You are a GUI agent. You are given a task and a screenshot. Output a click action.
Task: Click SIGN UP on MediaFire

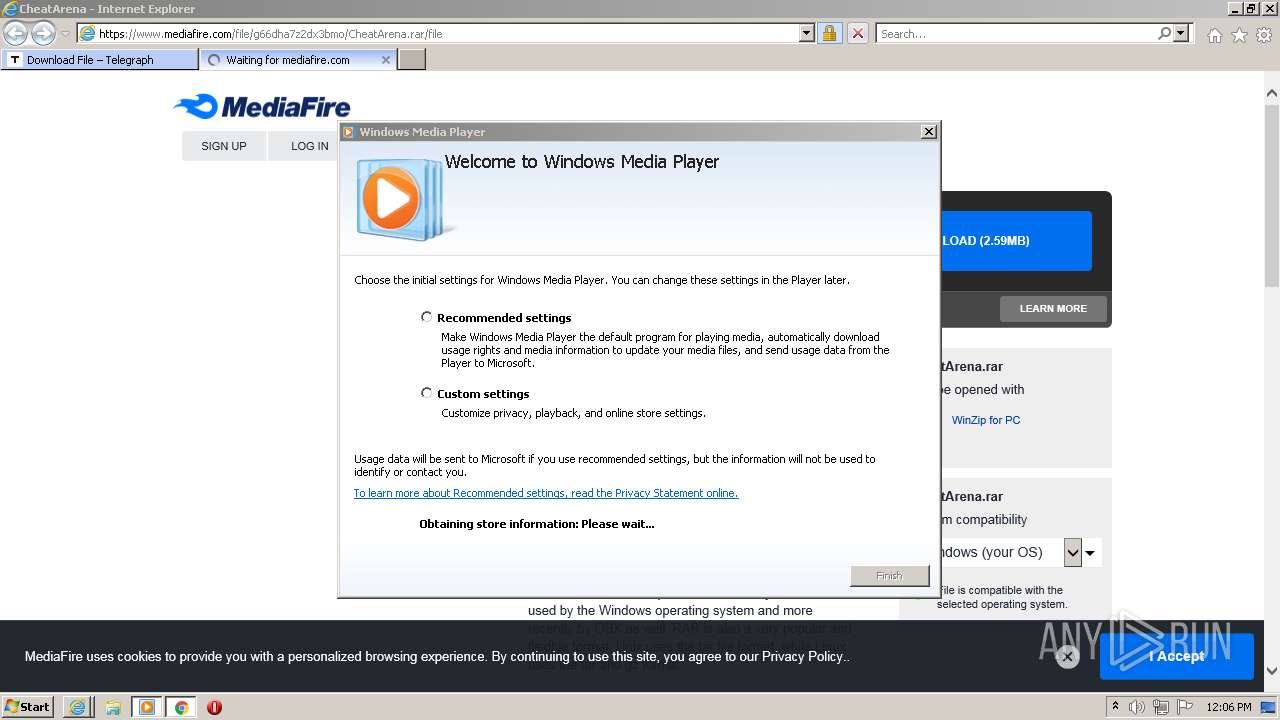pos(224,146)
